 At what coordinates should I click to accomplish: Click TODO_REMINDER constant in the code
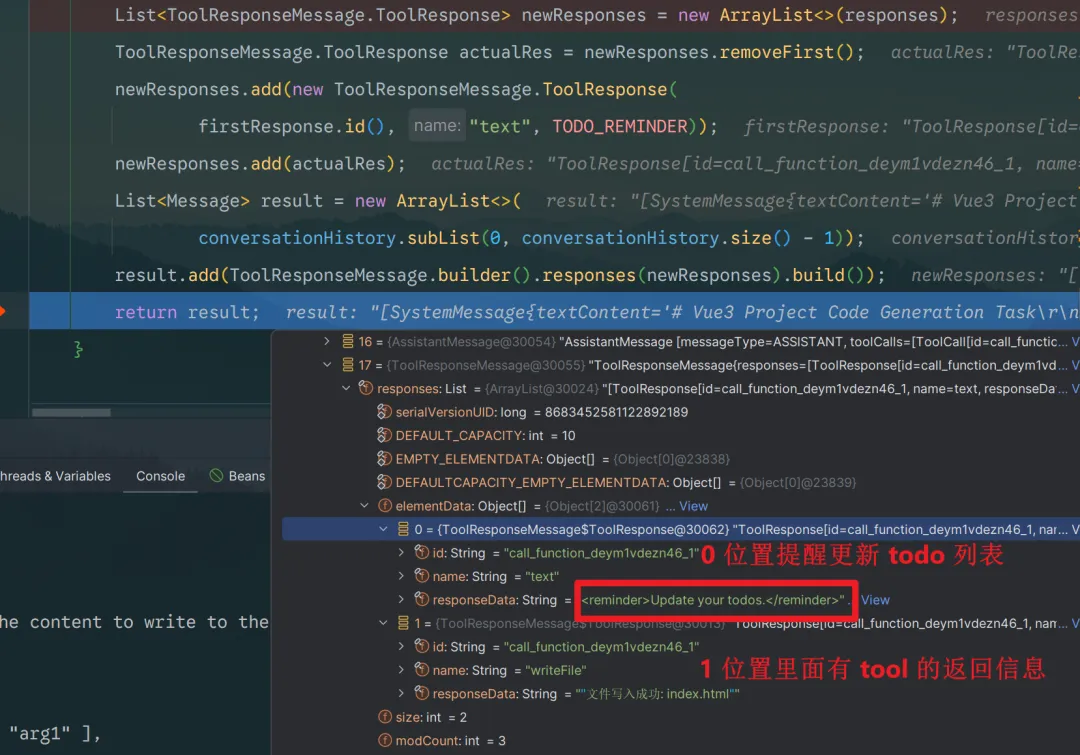tap(619, 126)
